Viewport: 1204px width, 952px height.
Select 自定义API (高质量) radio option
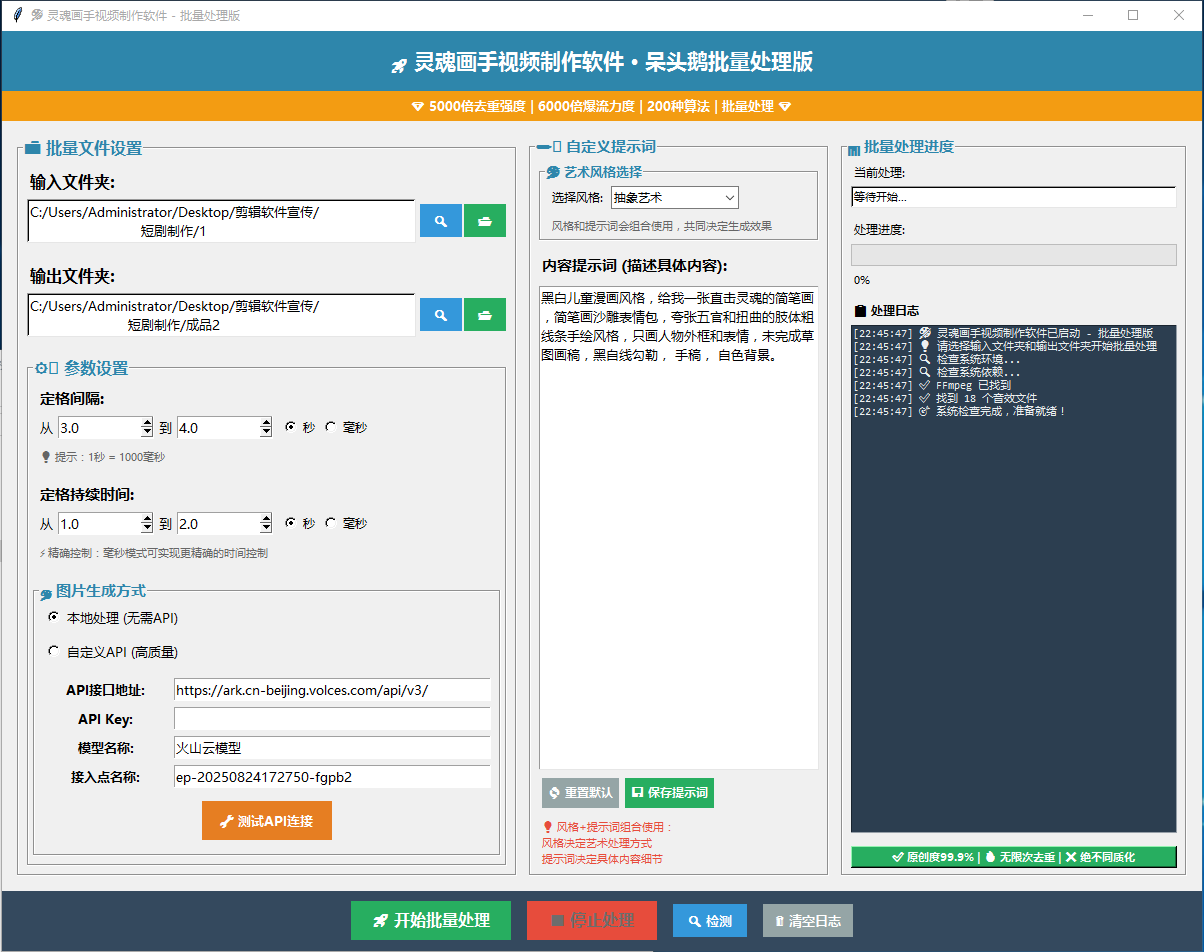54,651
